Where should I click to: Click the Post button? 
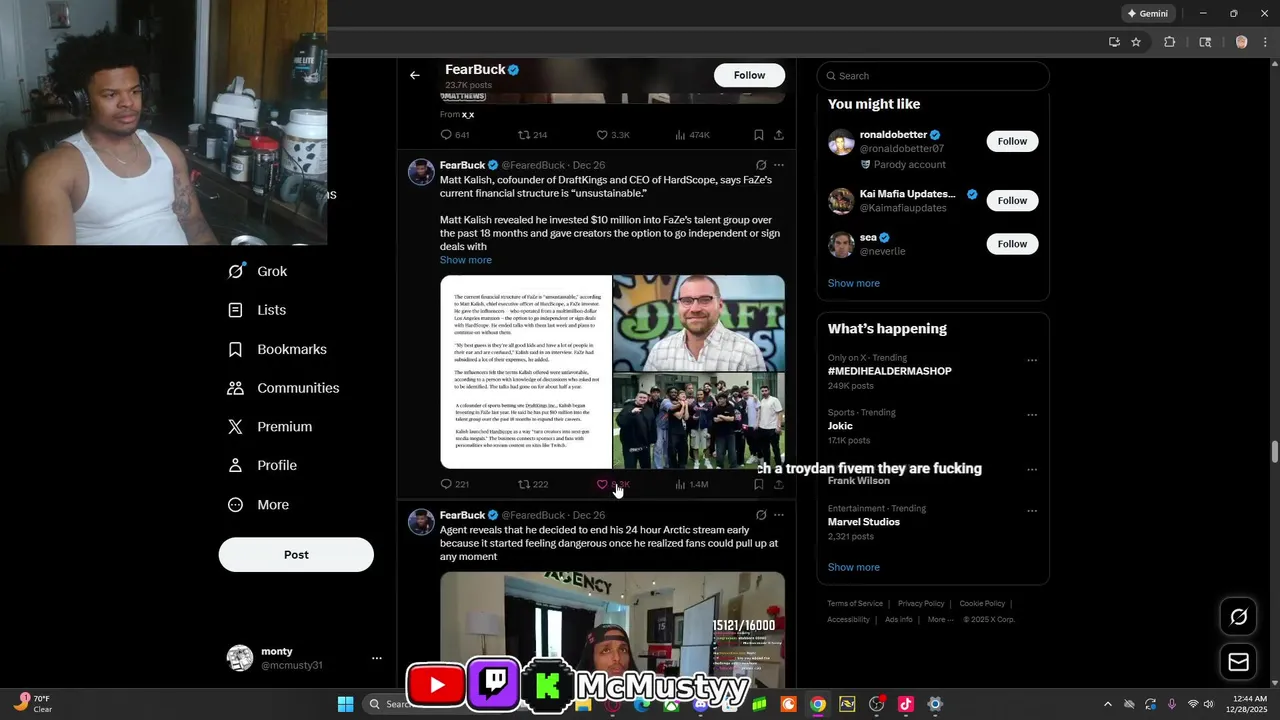point(296,555)
